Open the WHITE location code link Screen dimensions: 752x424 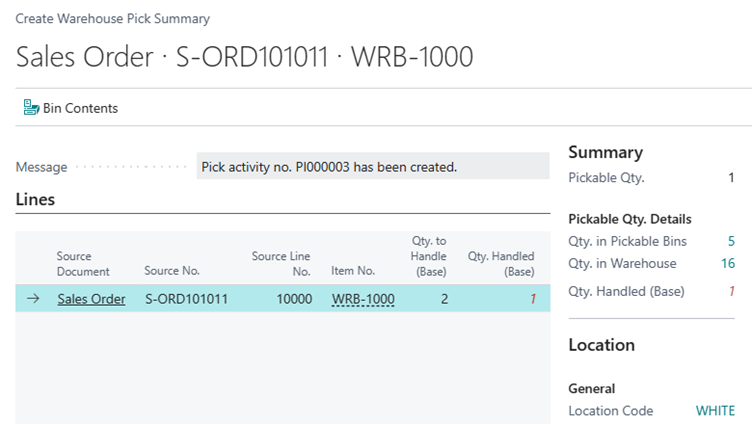click(x=715, y=411)
